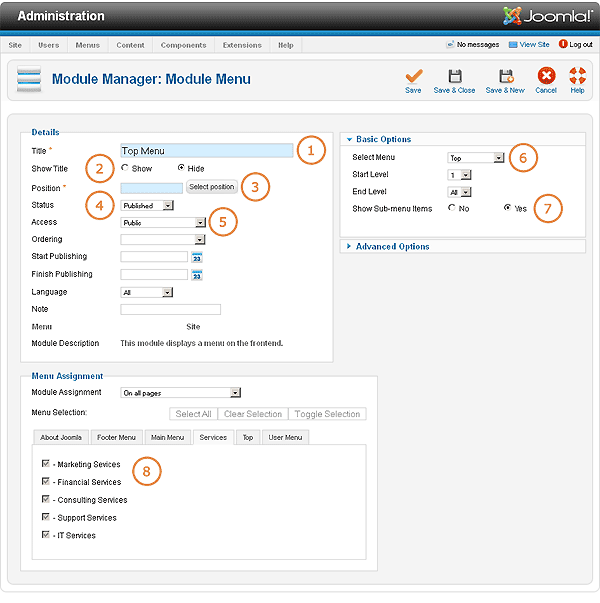
Task: Open the Ordering dropdown
Action: [x=163, y=240]
